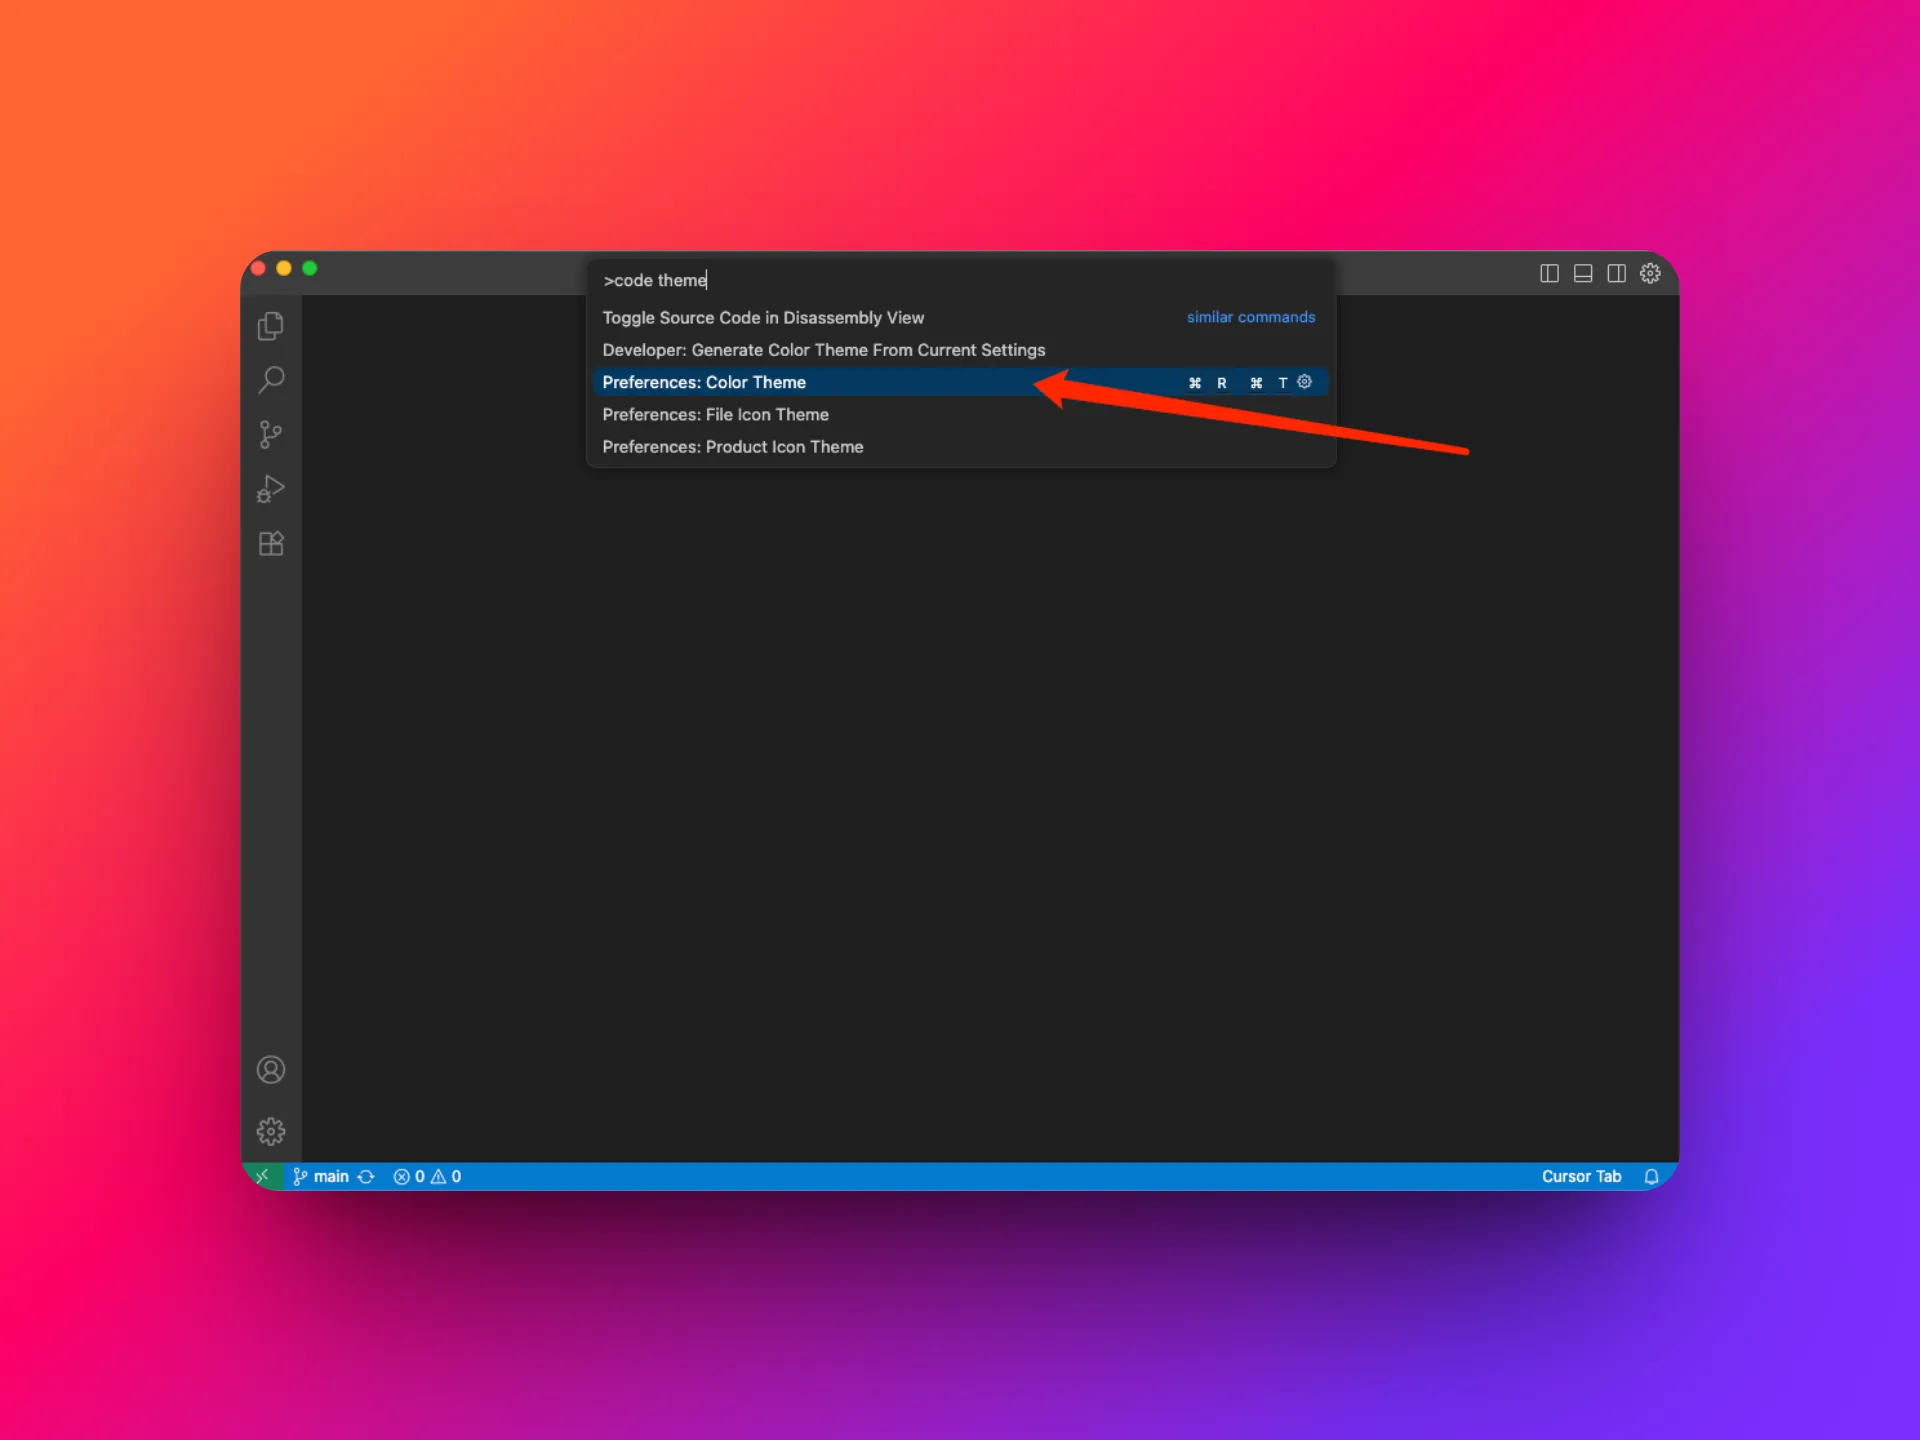Click the similar commands link
Screen dimensions: 1920x1440
[x=1251, y=317]
